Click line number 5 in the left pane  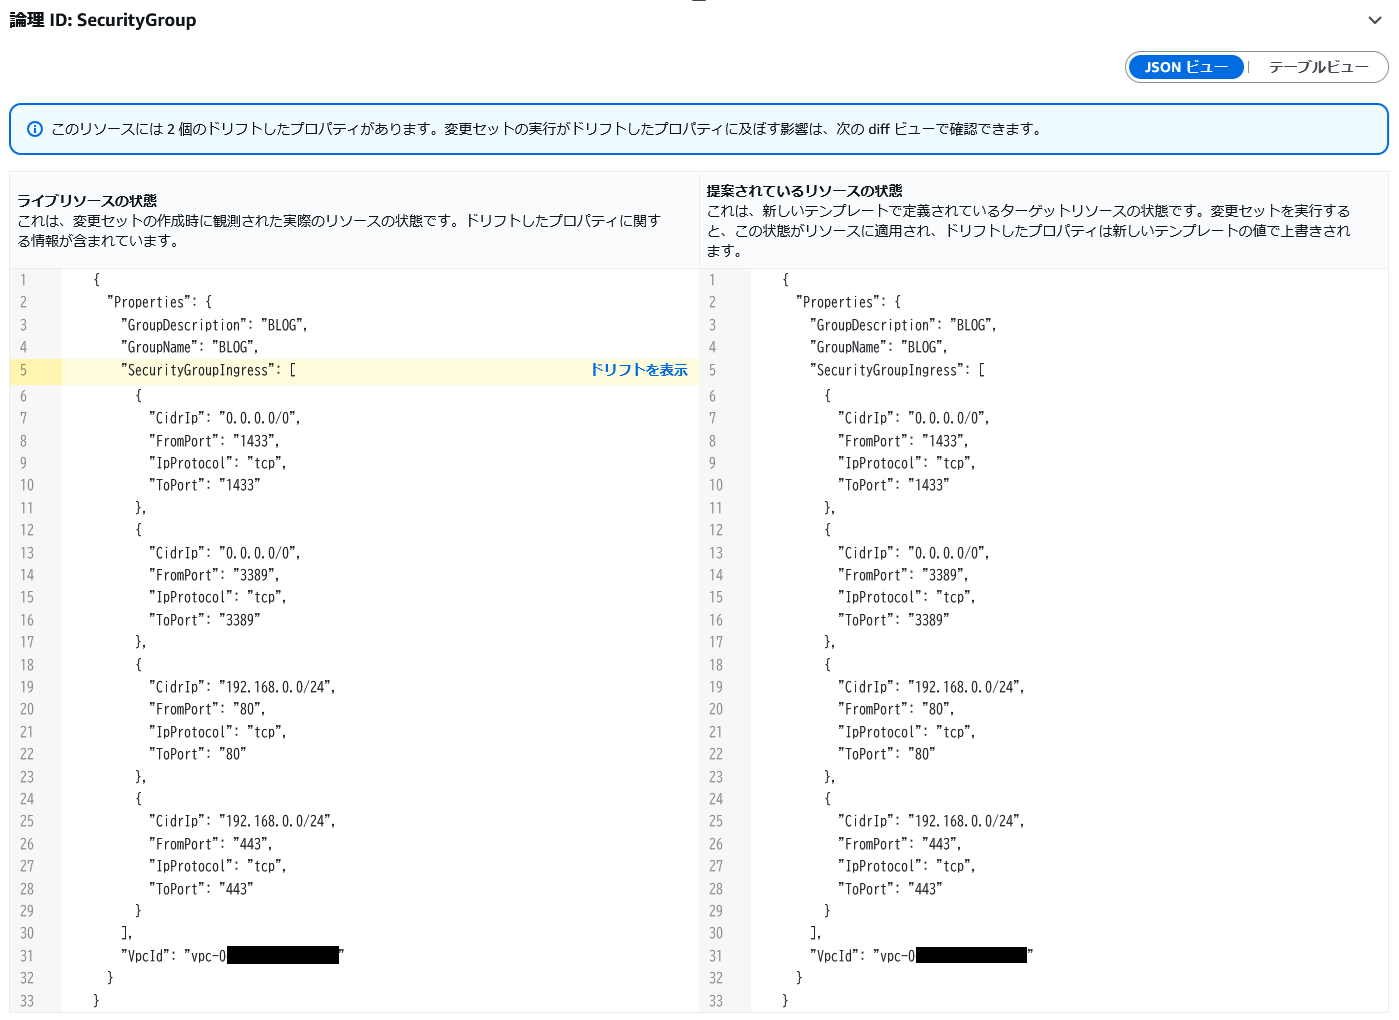[x=24, y=371]
